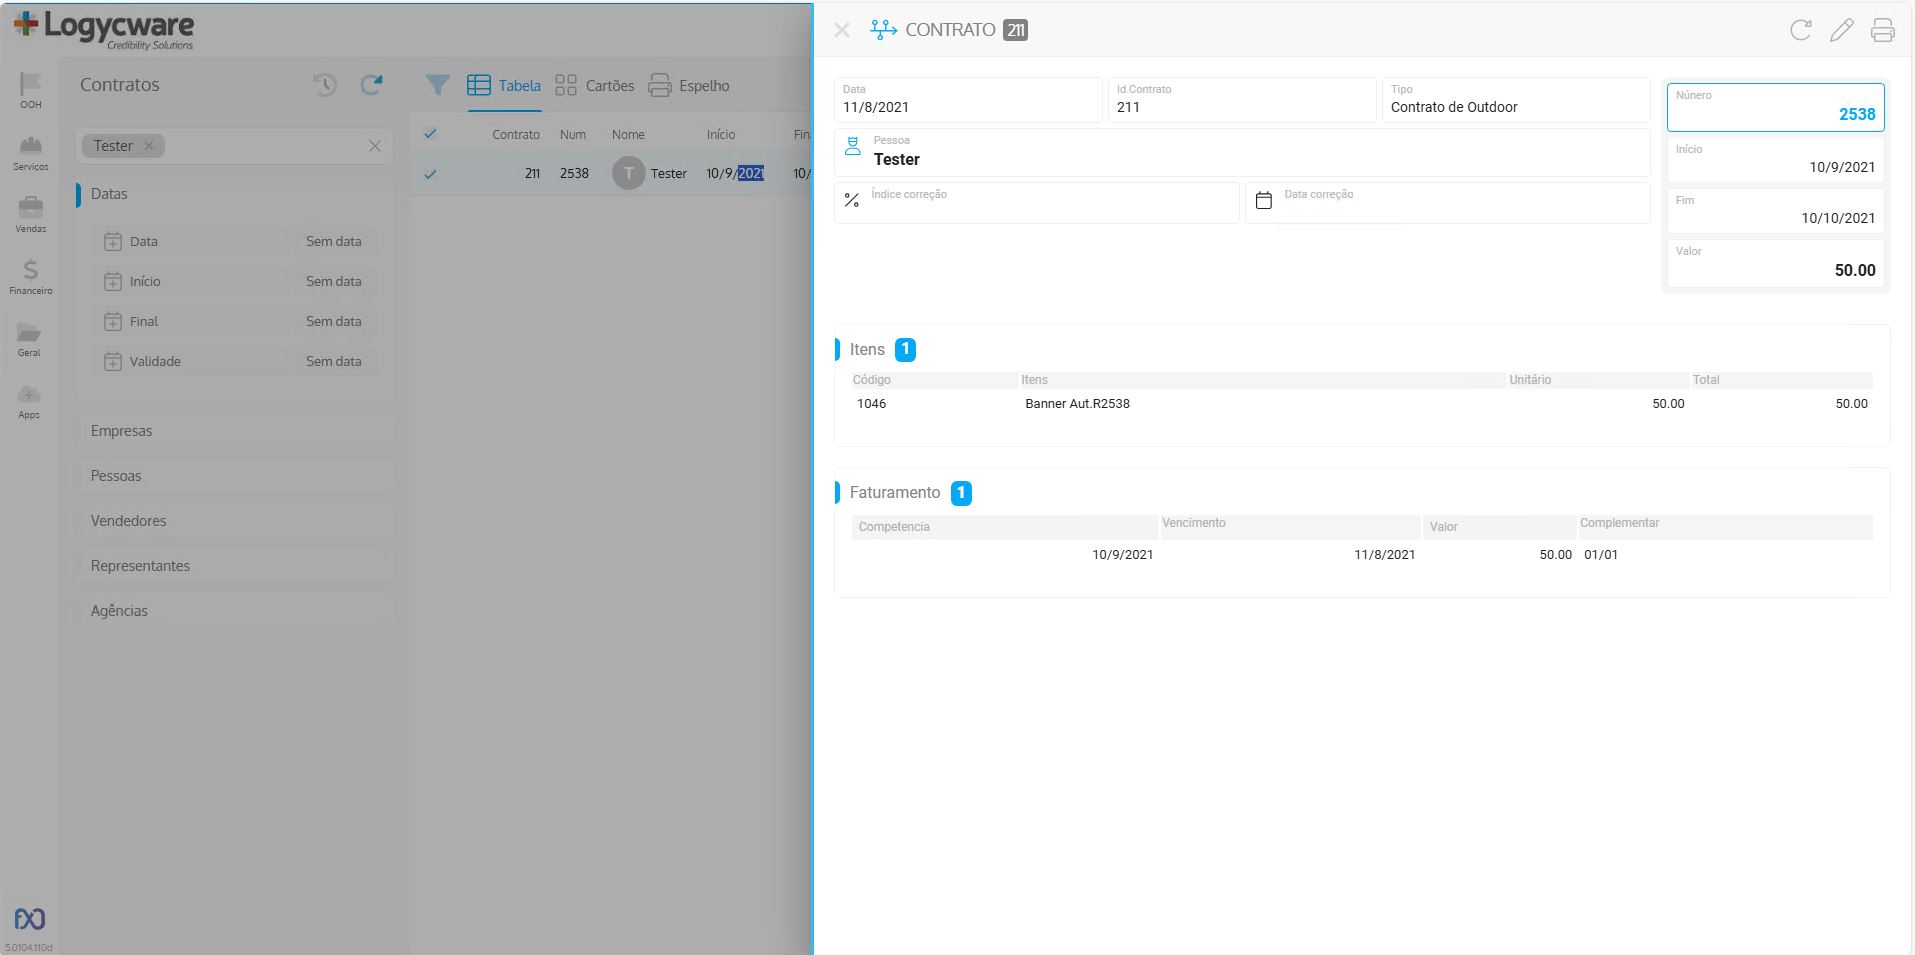The width and height of the screenshot is (1915, 955).
Task: Close the Contrato 211 panel
Action: 842,30
